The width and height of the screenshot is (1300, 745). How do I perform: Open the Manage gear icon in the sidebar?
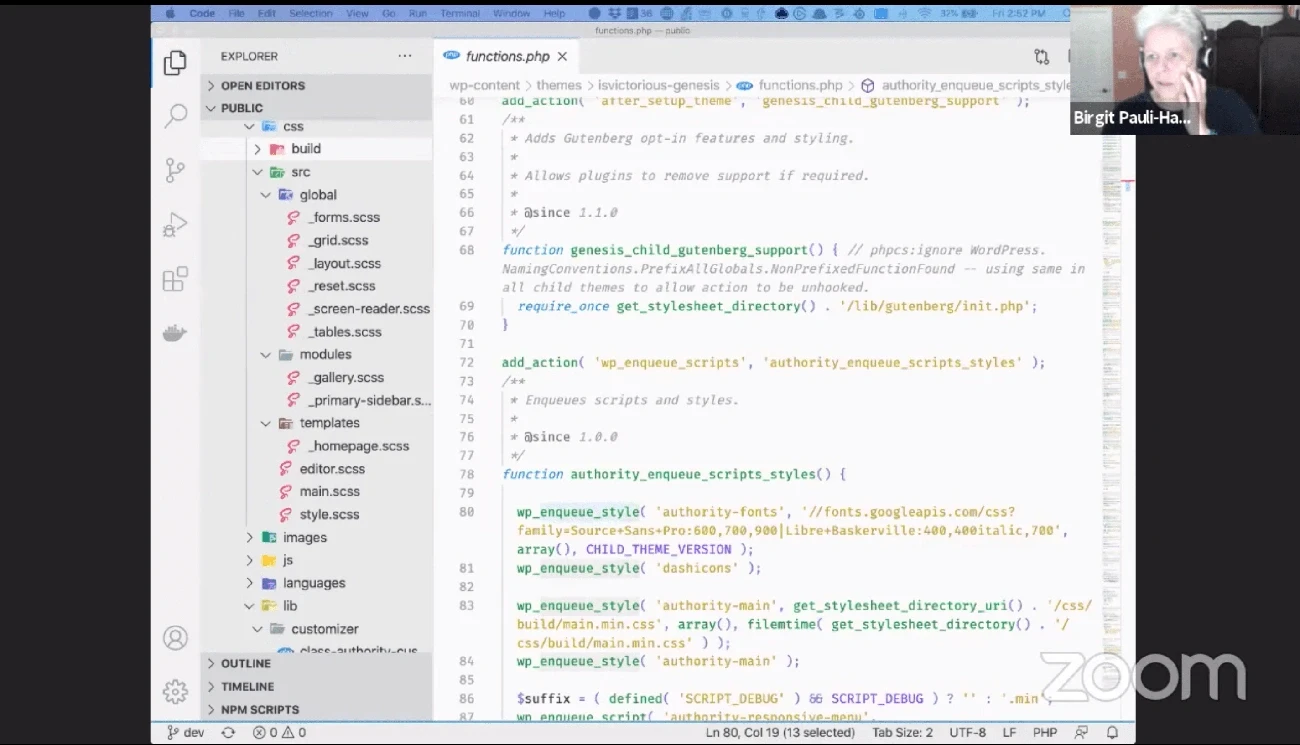[175, 690]
